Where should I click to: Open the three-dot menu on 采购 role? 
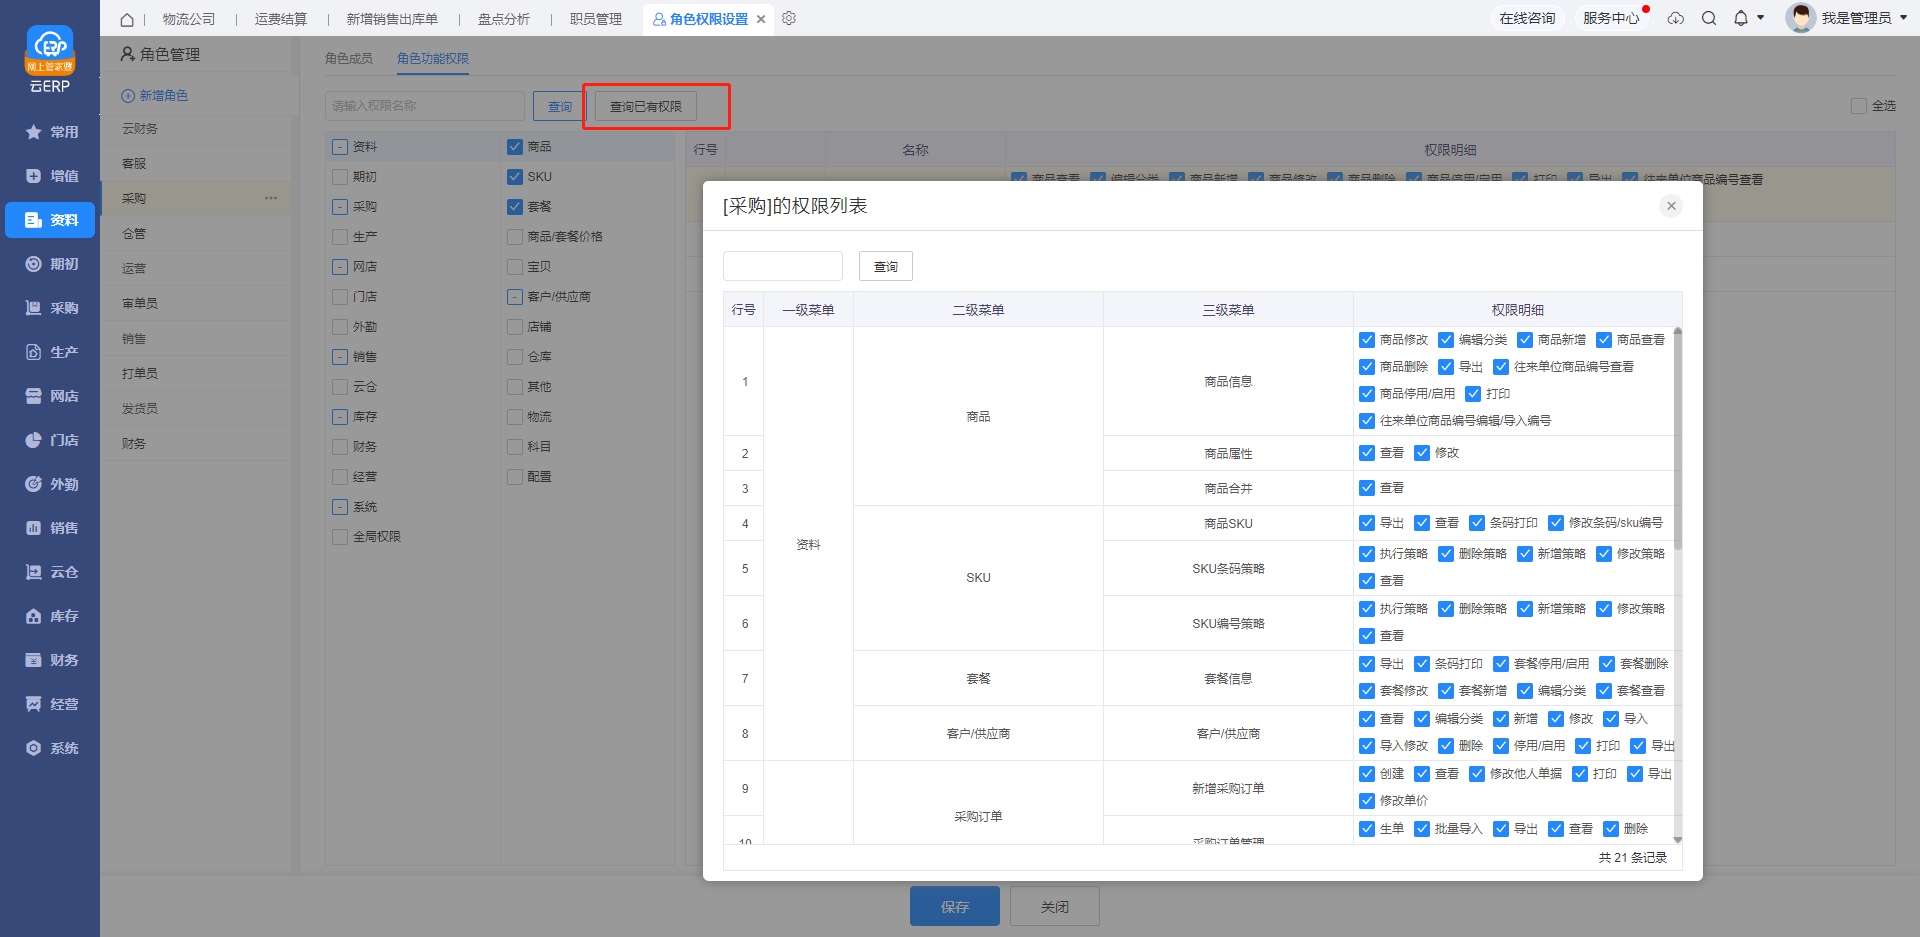(x=271, y=198)
